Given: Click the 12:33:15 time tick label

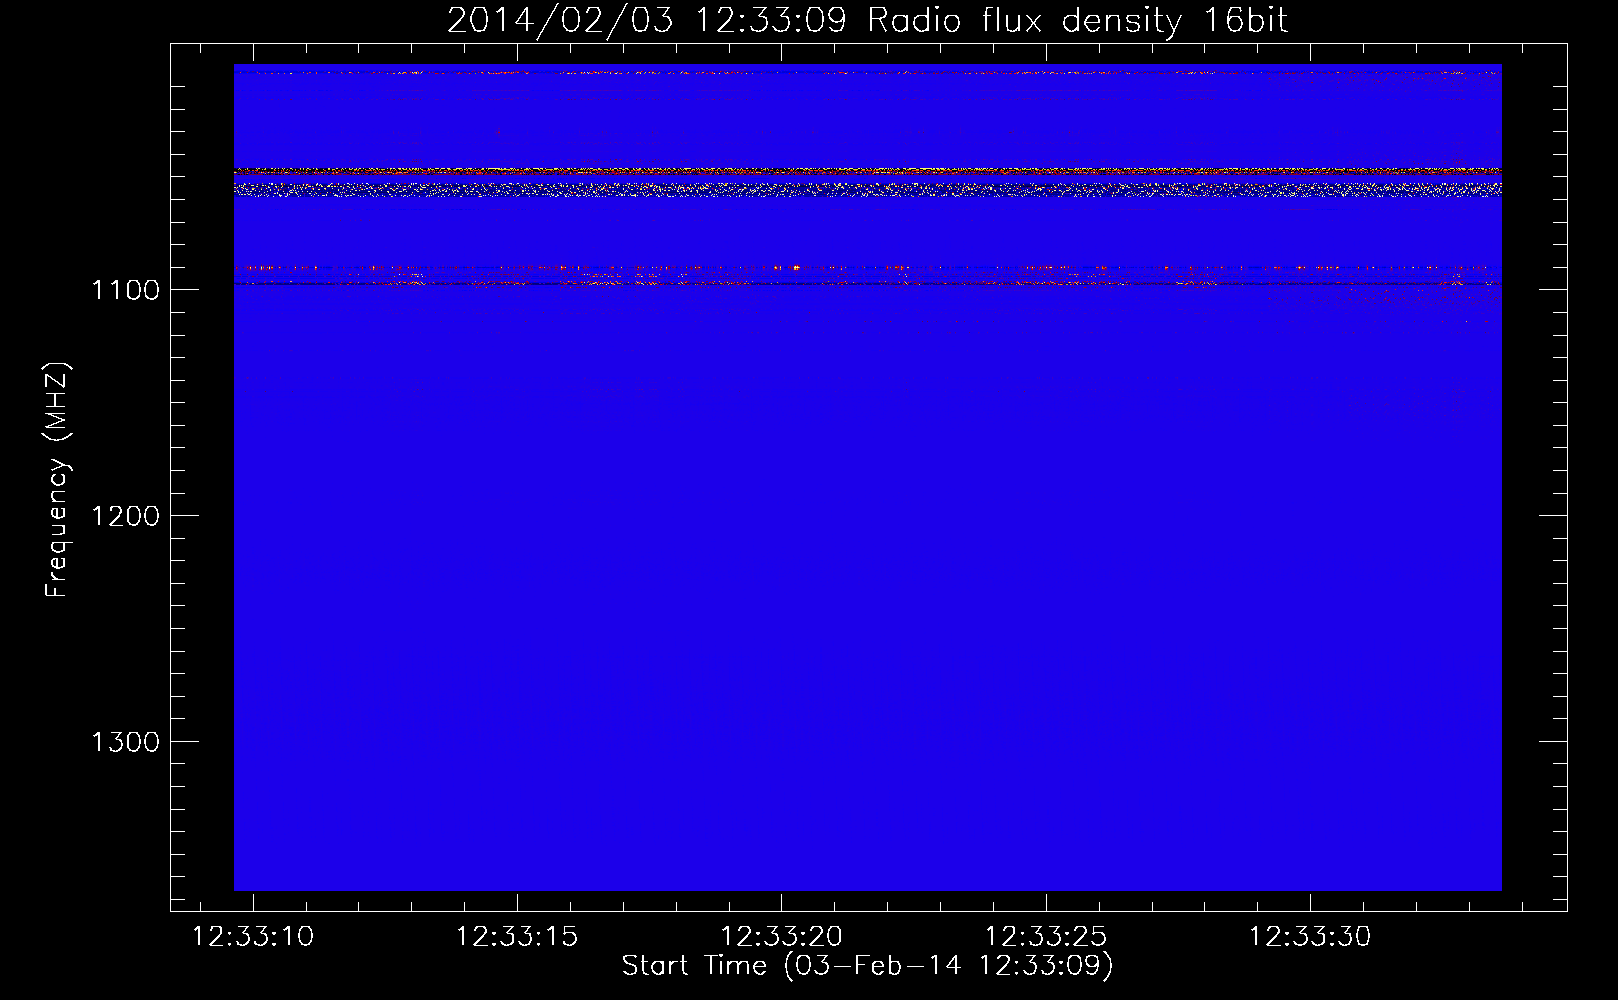Looking at the screenshot, I should click(x=517, y=937).
